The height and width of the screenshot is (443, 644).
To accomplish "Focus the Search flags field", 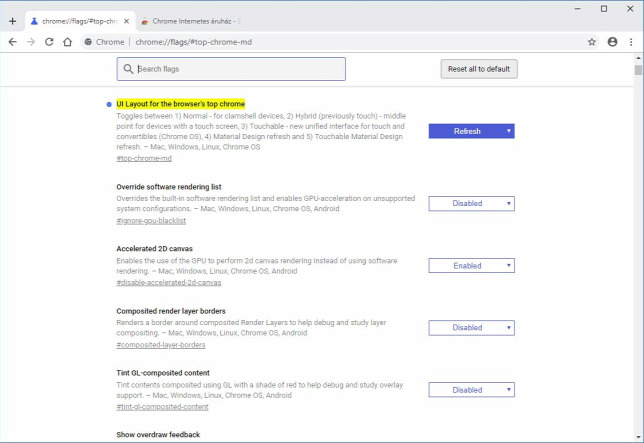I will click(x=231, y=69).
